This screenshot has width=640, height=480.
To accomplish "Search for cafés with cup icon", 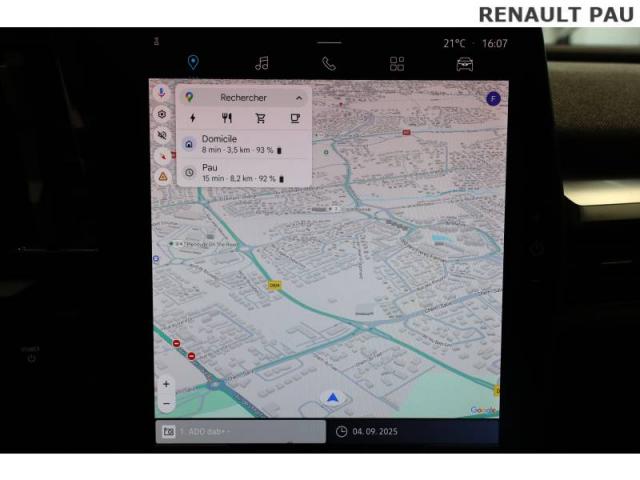I will (295, 118).
